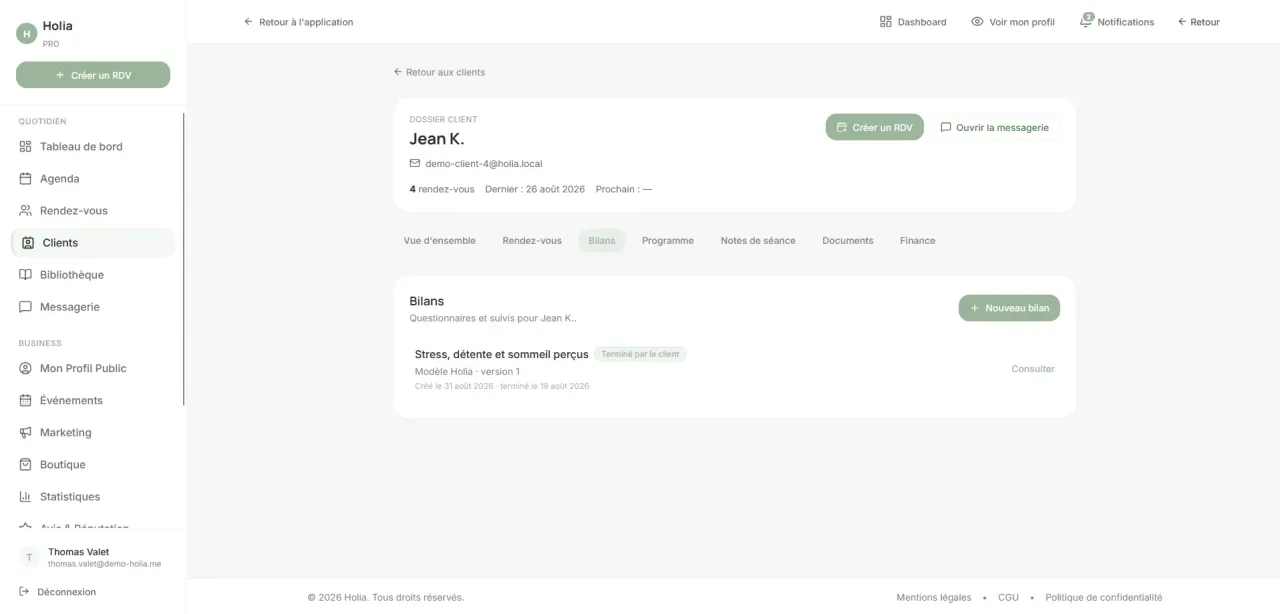Click the Mon Profil Public user icon
Image resolution: width=1280 pixels, height=614 pixels.
coord(26,368)
